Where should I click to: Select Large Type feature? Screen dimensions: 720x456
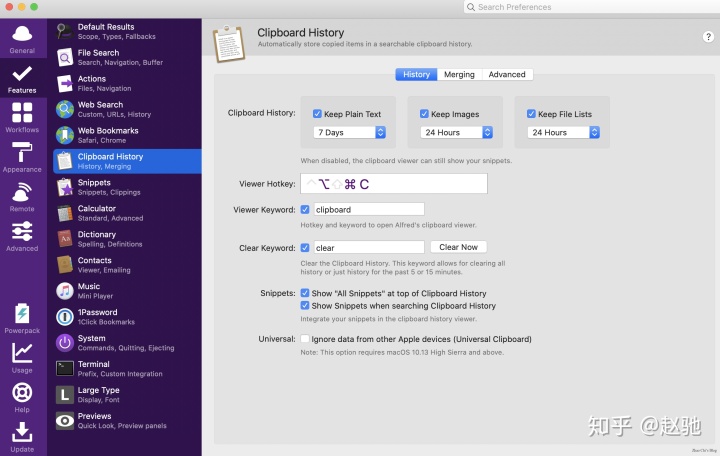pos(127,394)
